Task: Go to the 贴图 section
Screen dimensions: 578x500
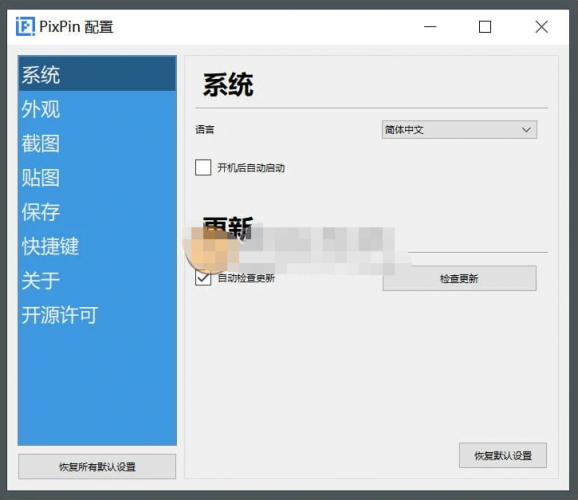Action: pos(97,177)
